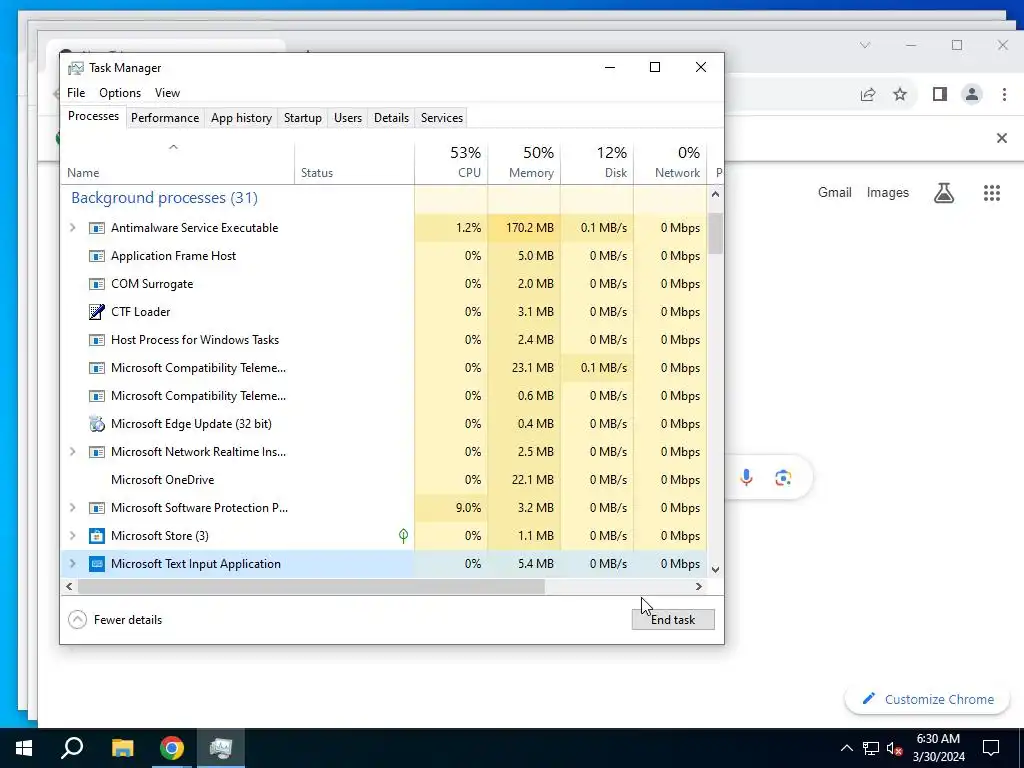The height and width of the screenshot is (768, 1024).
Task: Bookmark the page with Chrome's star icon
Action: pos(900,95)
